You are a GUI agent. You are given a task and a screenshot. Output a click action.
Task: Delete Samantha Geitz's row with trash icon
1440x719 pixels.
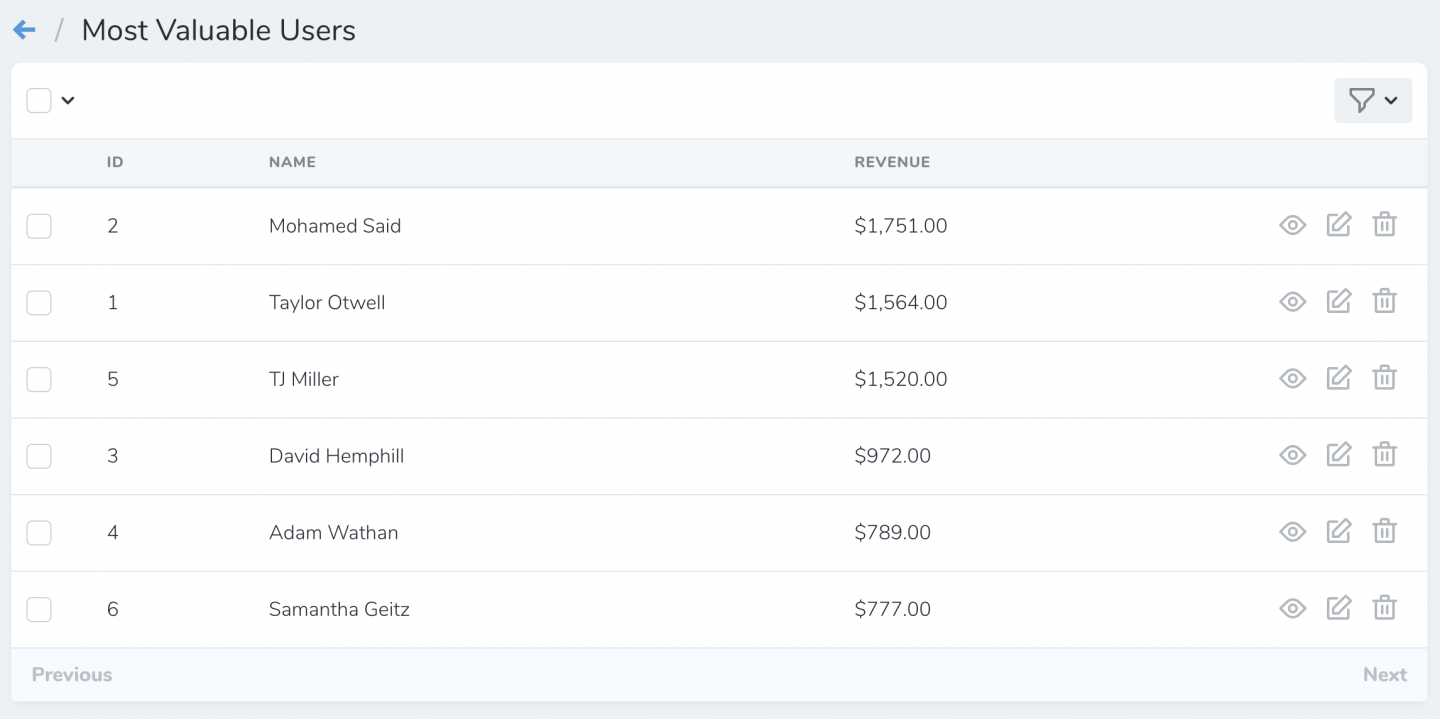[x=1384, y=608]
